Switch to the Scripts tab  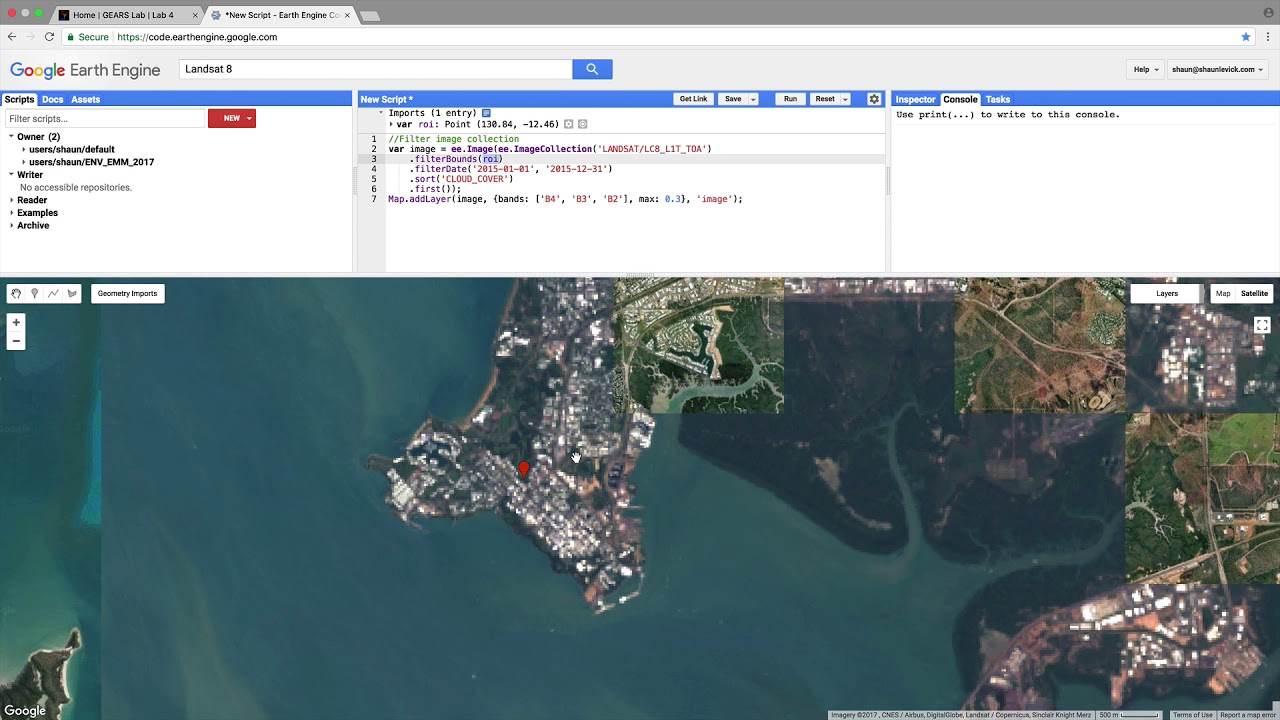pos(19,99)
